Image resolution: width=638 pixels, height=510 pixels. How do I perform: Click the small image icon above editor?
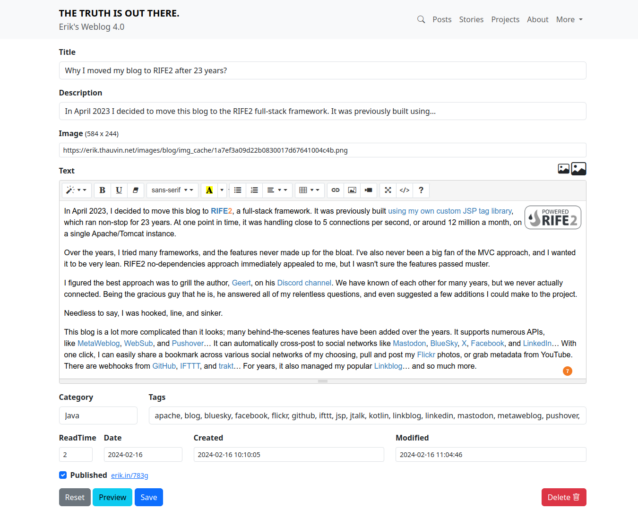coord(564,169)
